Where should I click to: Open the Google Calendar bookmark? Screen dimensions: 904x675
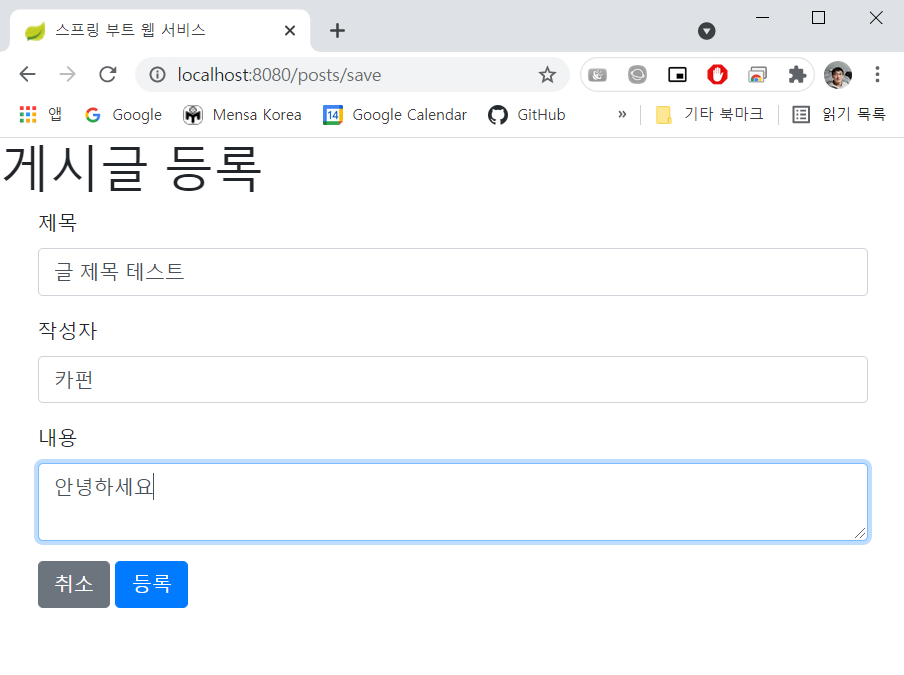395,115
